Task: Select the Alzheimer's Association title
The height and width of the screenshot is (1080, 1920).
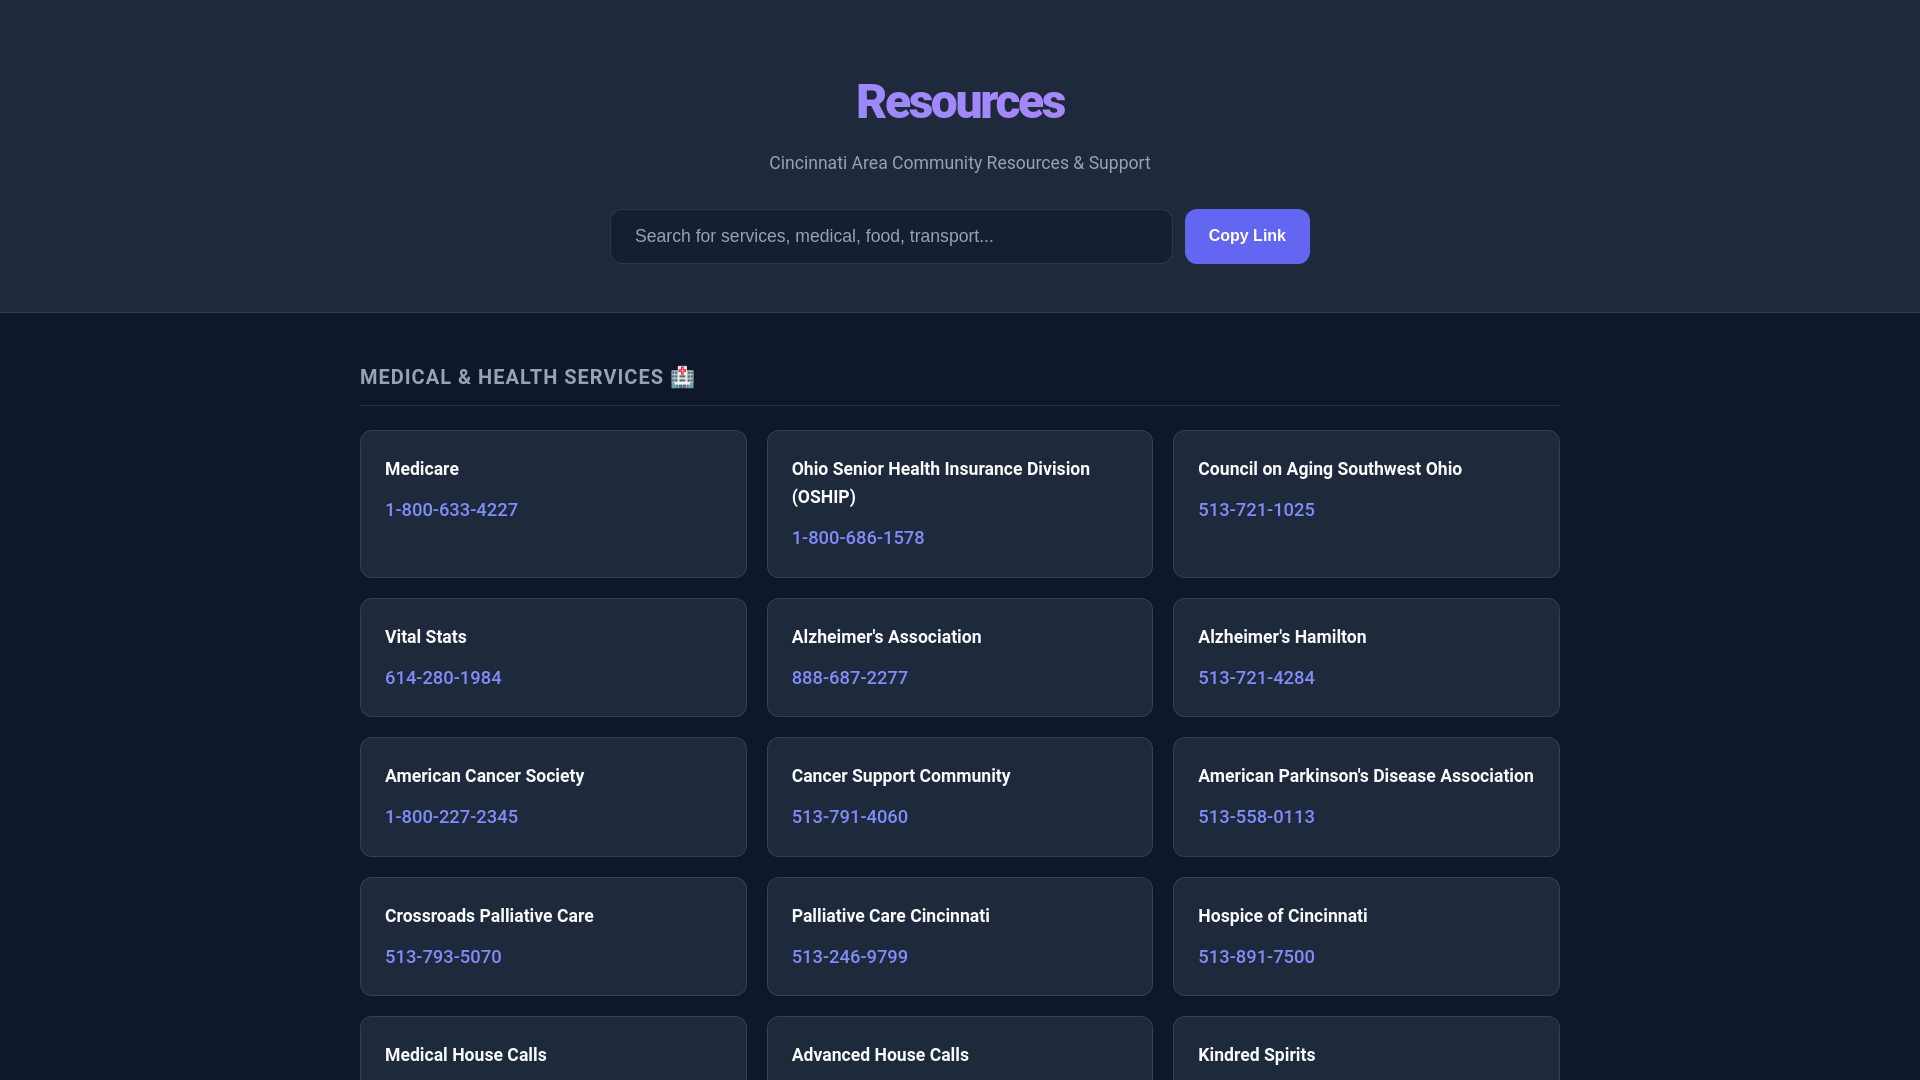Action: coord(887,637)
